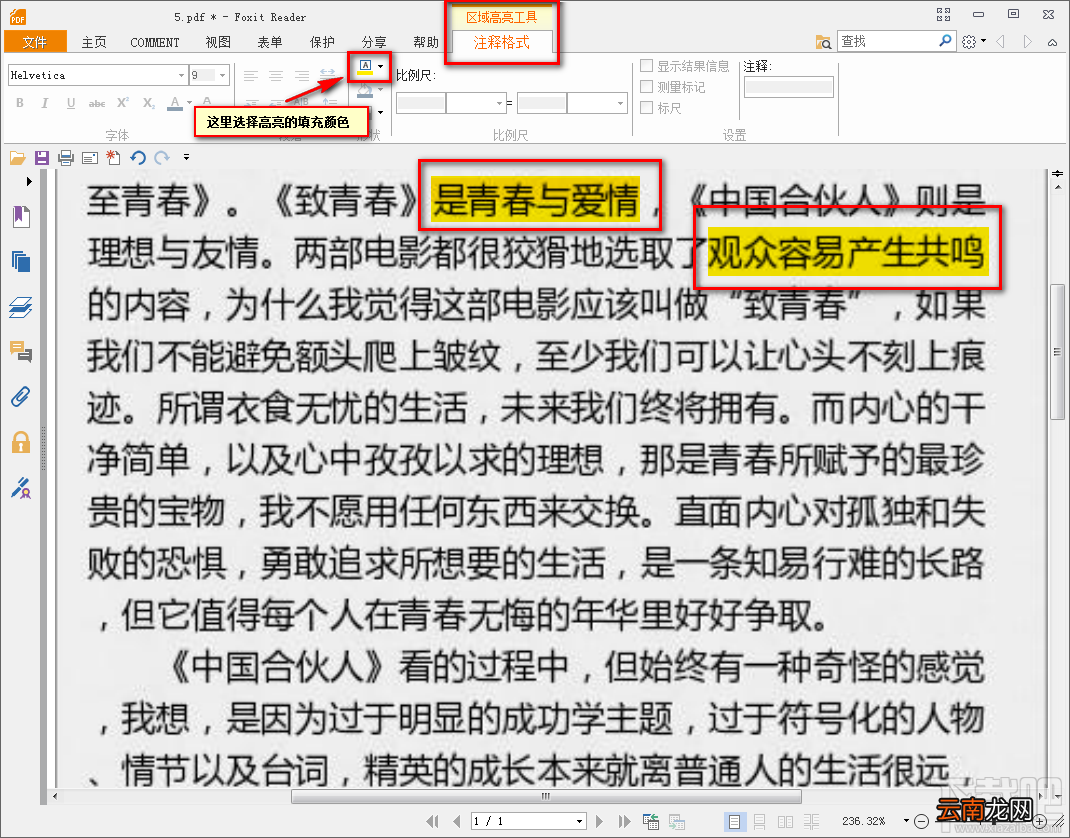Switch to 主页 ribbon tab
1070x838 pixels.
pos(93,42)
